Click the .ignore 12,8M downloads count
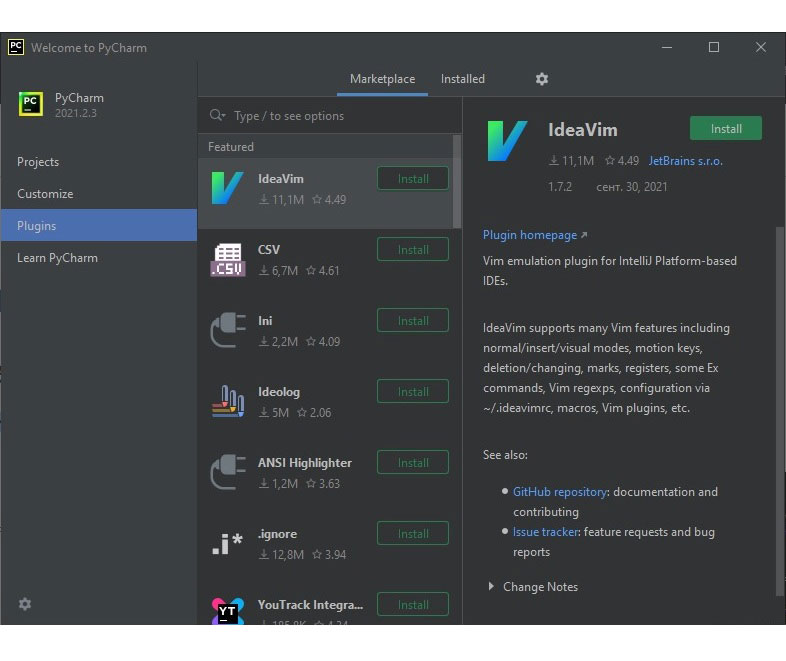The image size is (786, 661). click(281, 555)
